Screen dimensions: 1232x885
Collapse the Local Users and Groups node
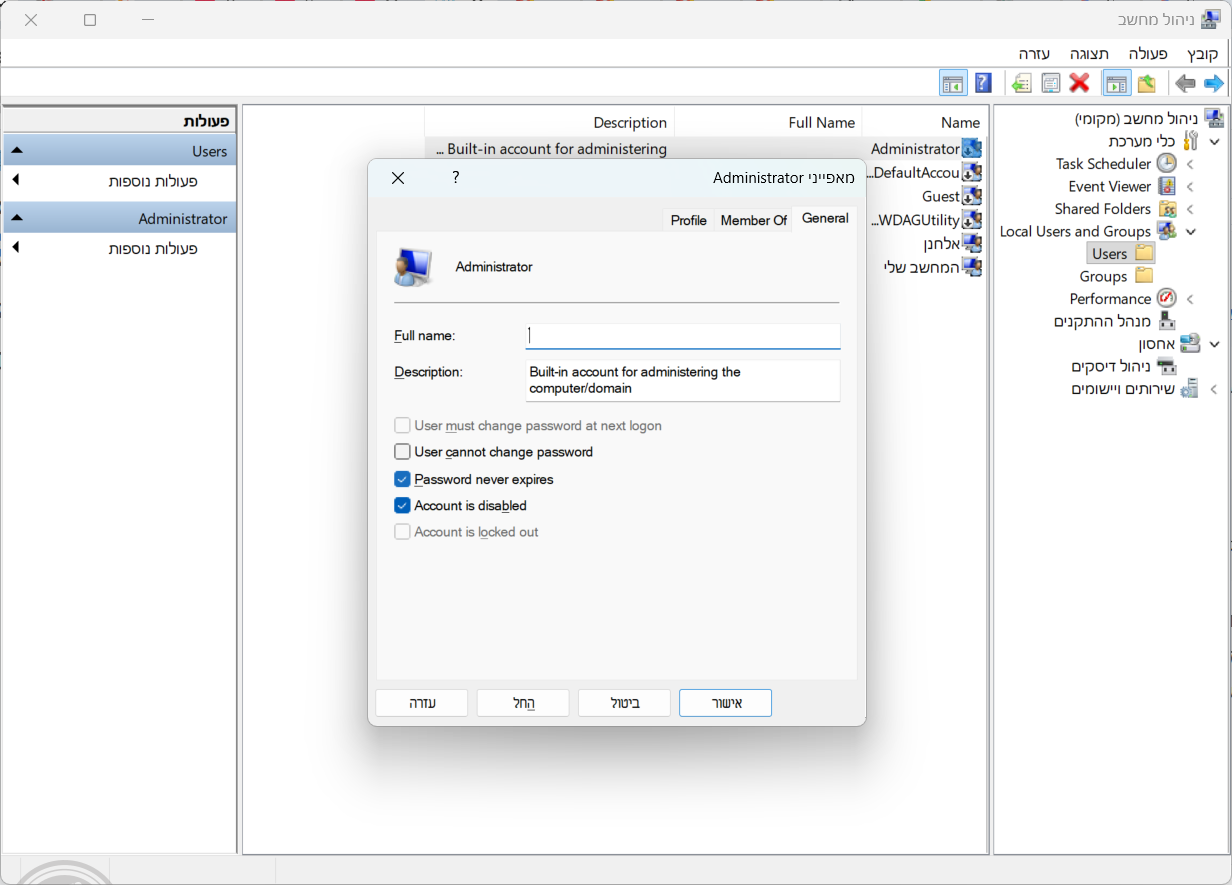[x=1190, y=231]
